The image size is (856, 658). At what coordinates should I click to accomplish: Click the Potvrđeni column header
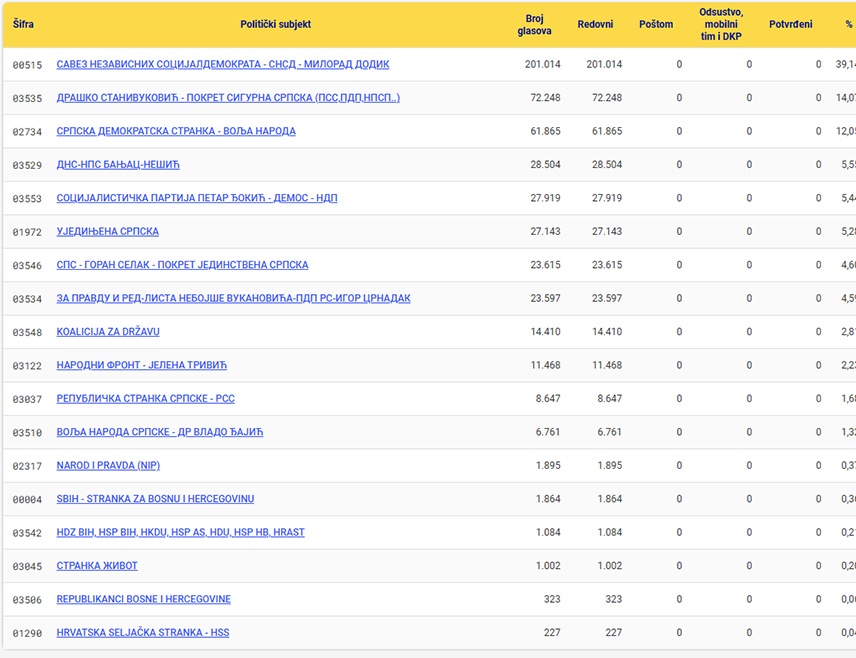[x=790, y=24]
